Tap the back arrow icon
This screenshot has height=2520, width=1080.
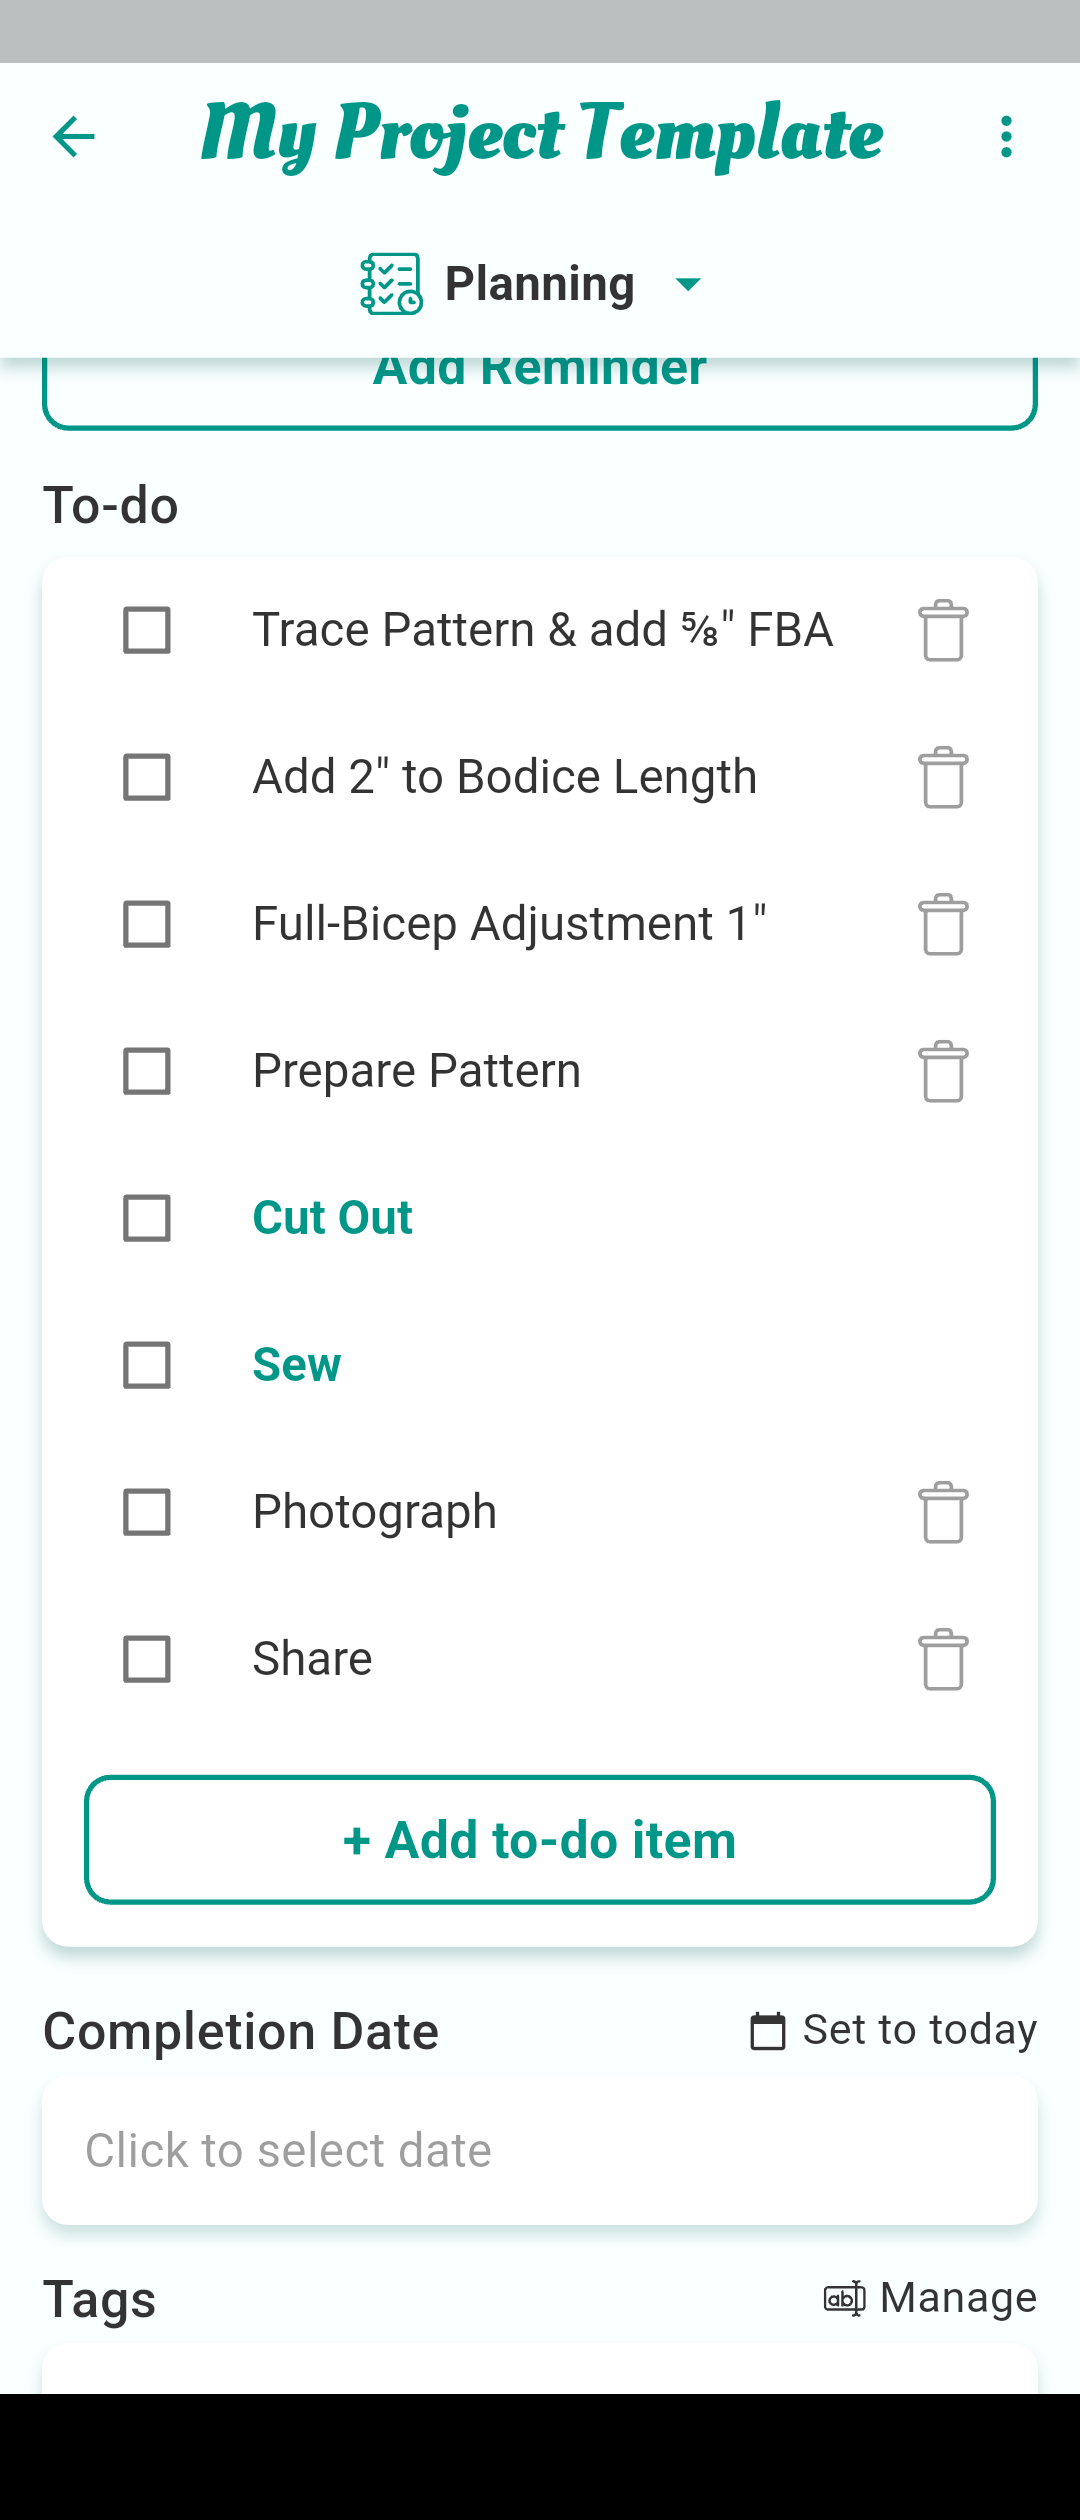(74, 137)
